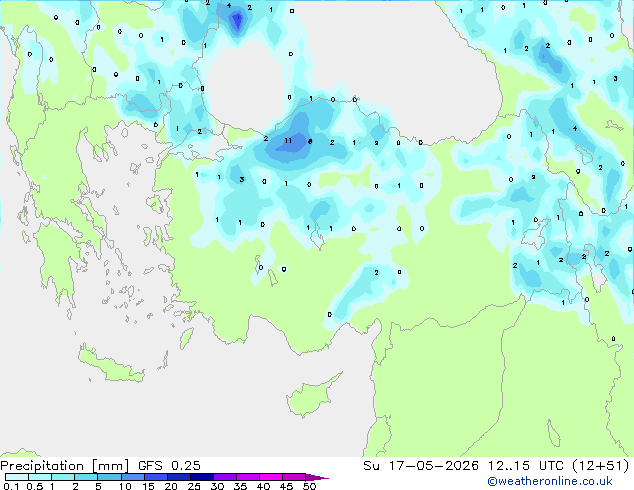Image resolution: width=634 pixels, height=490 pixels.
Task: Click the legend tick label '15'
Action: [148, 486]
